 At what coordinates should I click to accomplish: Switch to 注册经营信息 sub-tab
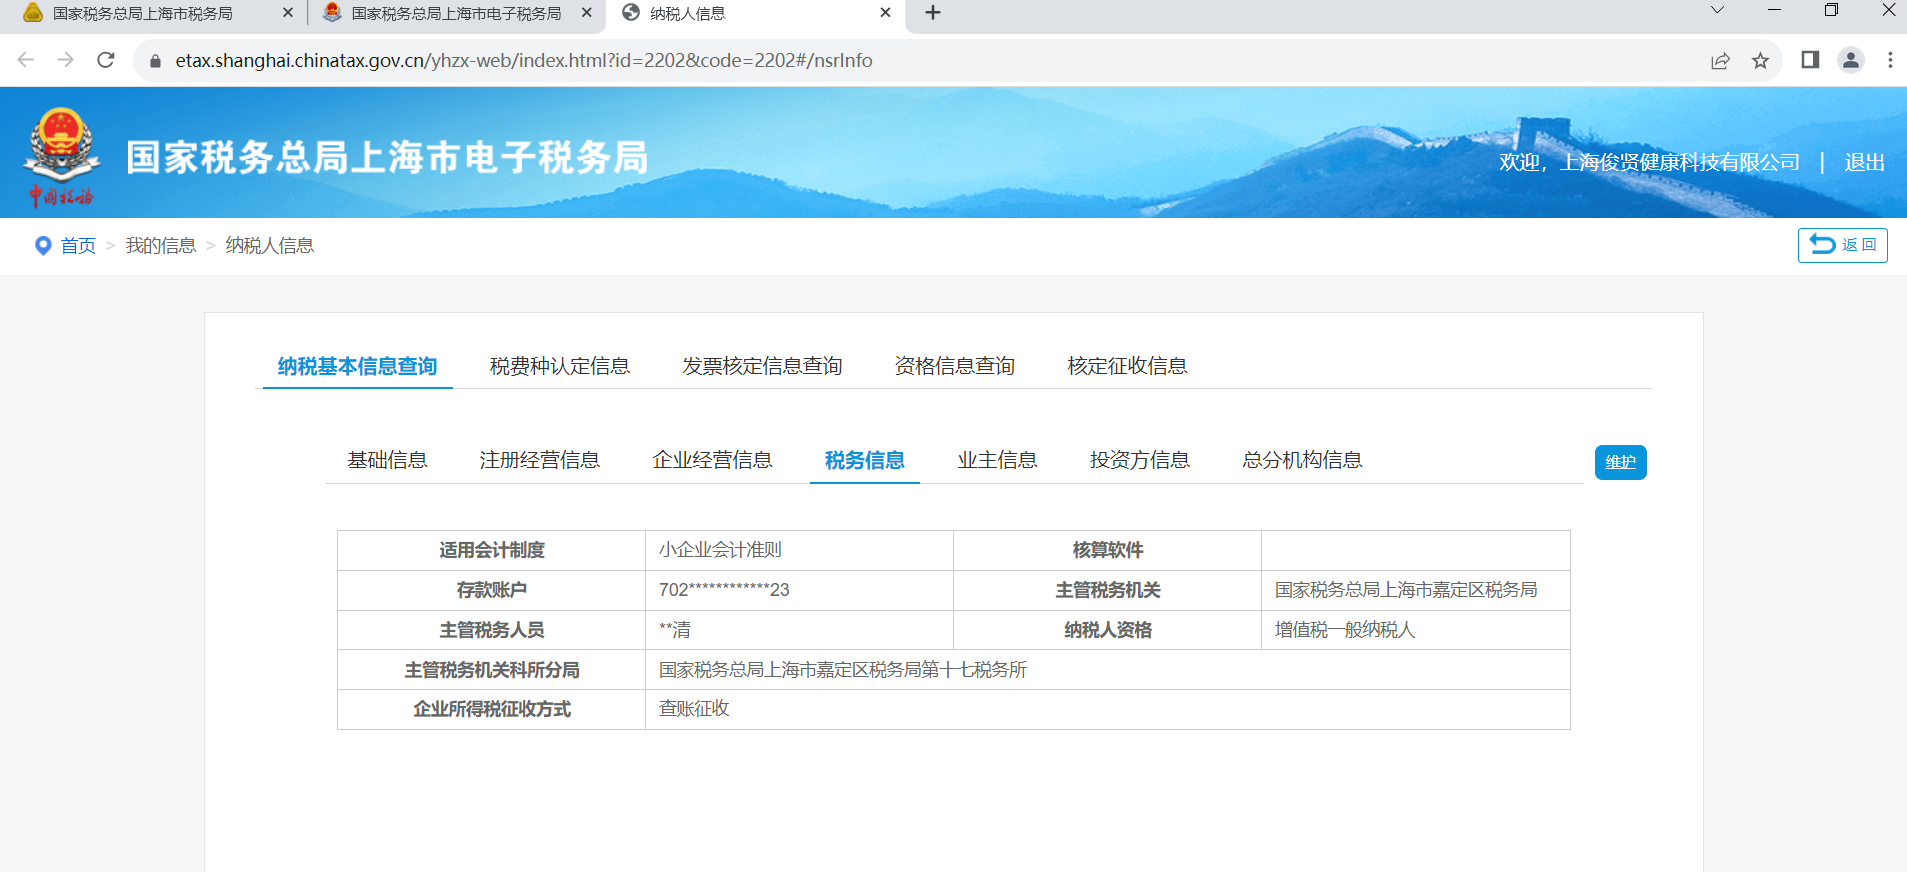(x=539, y=460)
